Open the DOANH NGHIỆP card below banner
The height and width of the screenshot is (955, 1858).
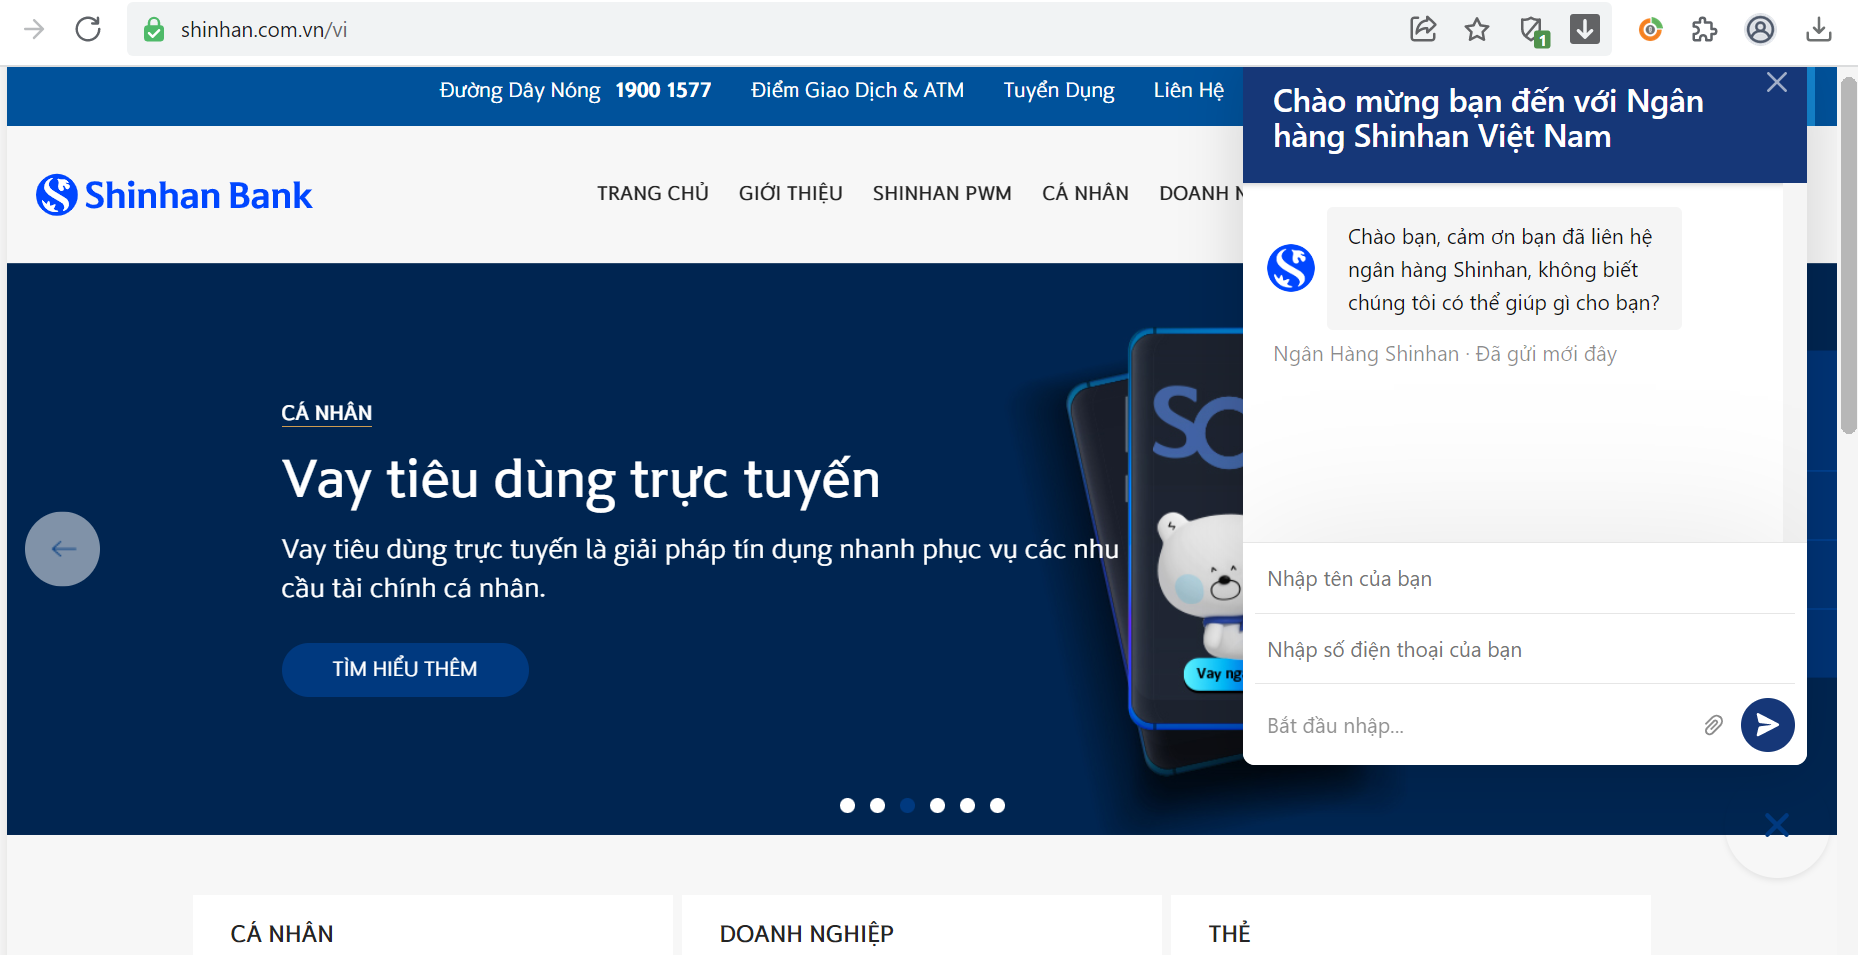tap(922, 925)
